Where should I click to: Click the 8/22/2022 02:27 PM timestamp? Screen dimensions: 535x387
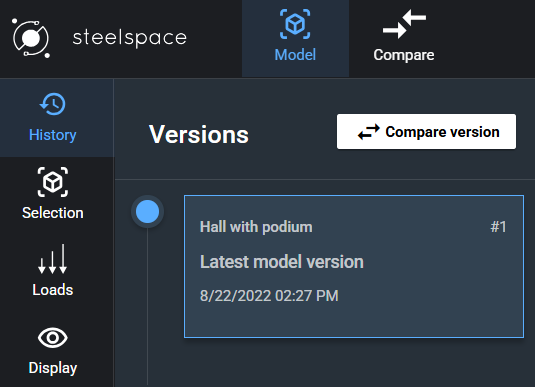[x=269, y=296]
